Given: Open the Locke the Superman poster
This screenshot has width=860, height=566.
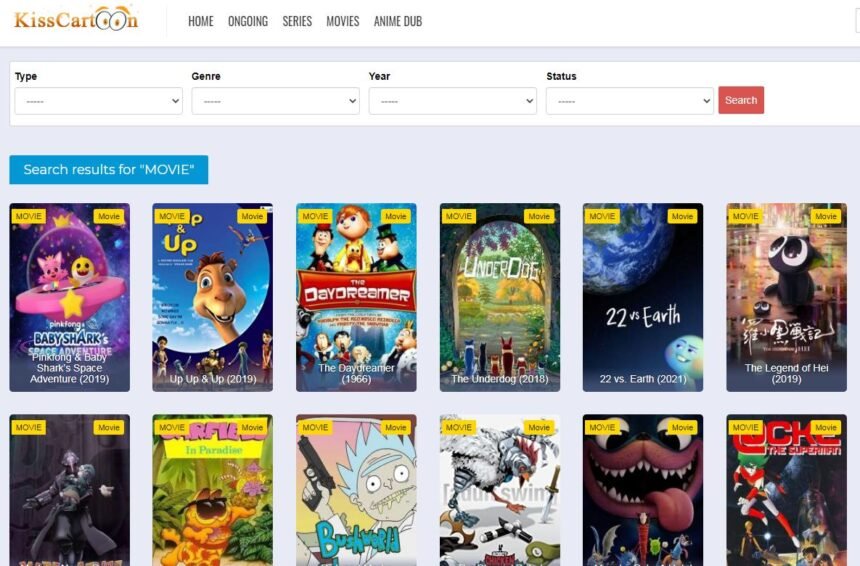Looking at the screenshot, I should point(787,490).
